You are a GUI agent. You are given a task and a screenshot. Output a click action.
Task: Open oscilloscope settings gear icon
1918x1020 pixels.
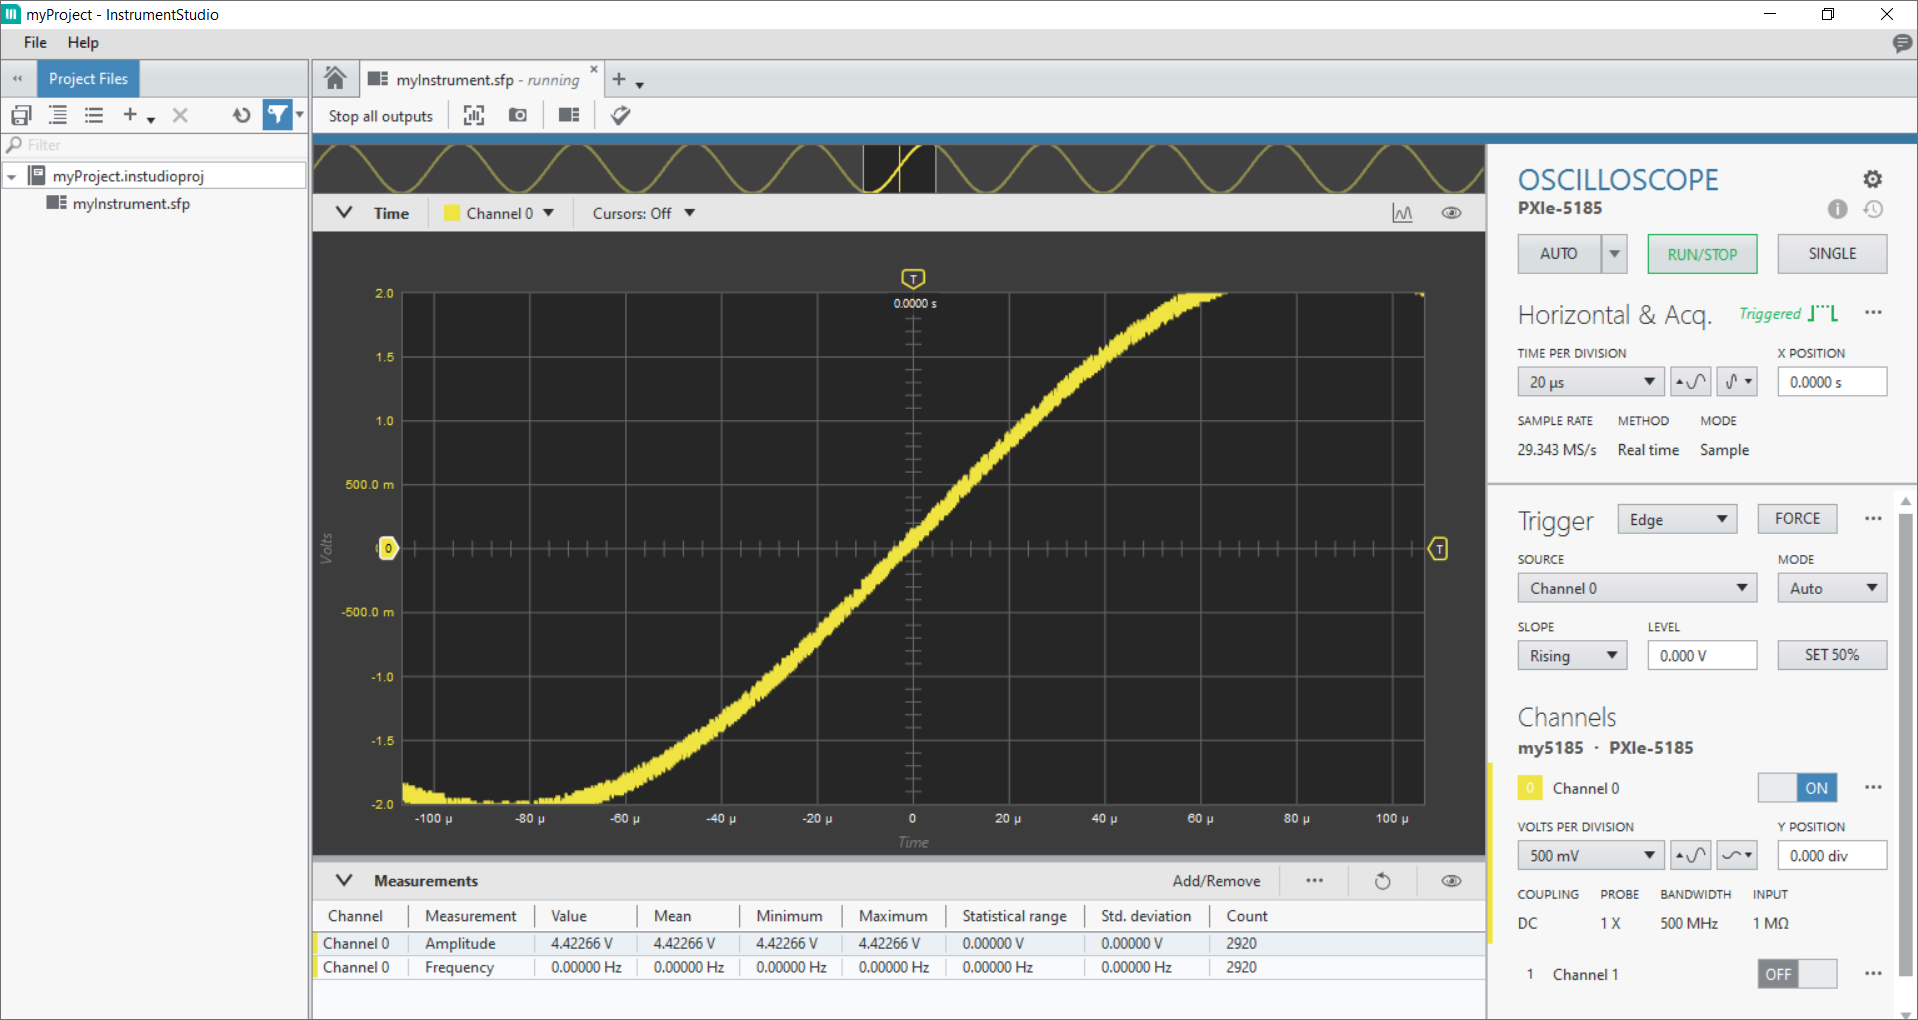(1873, 179)
